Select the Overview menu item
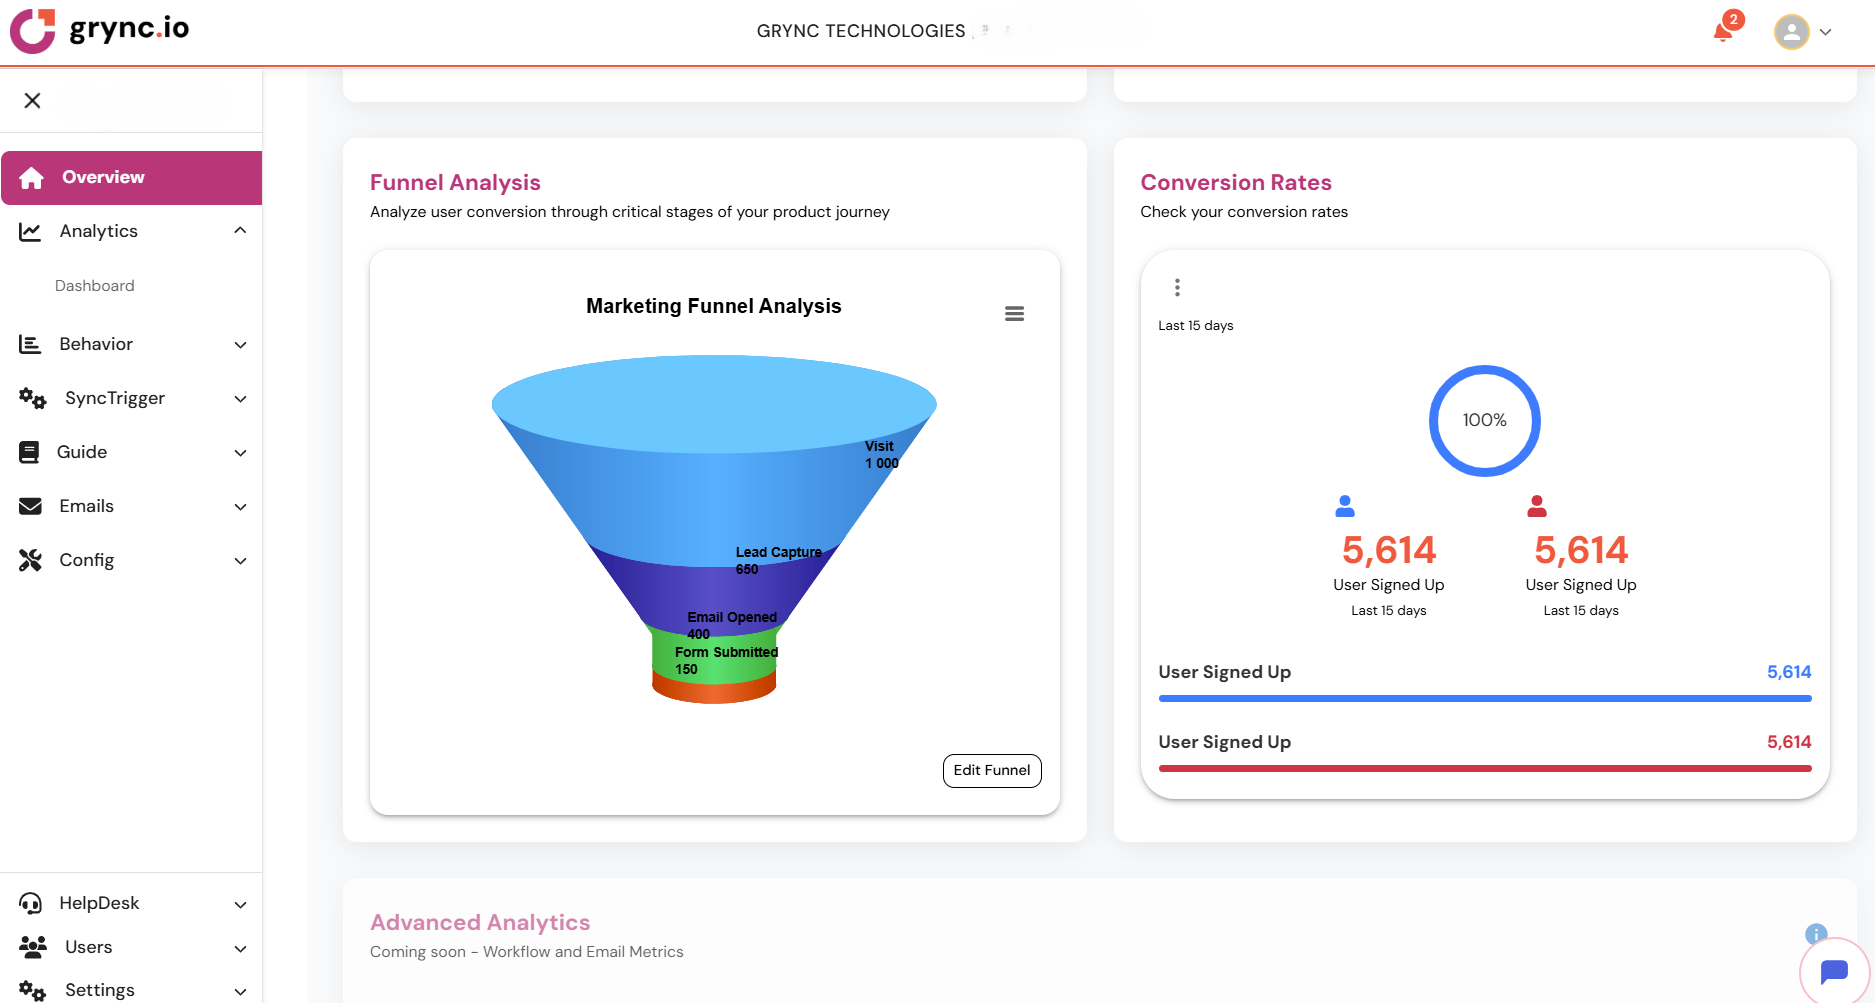Viewport: 1875px width, 1003px height. (131, 178)
